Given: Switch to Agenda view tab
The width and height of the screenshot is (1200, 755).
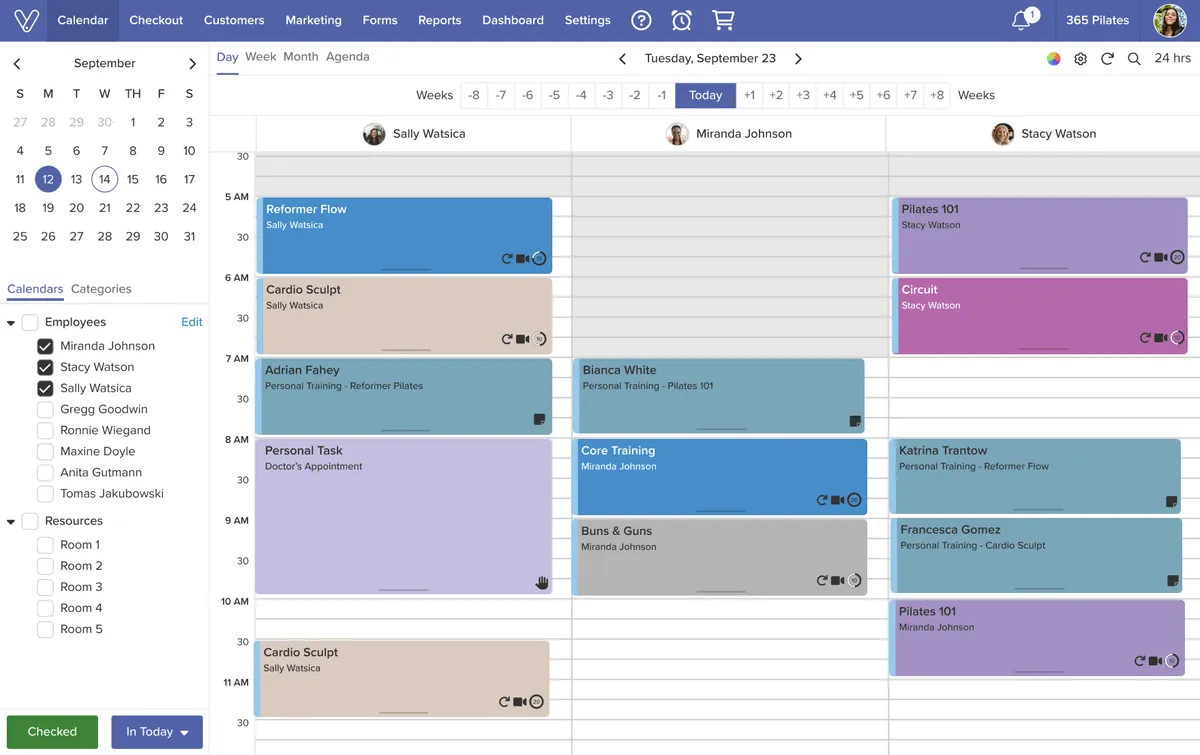Looking at the screenshot, I should pos(348,57).
